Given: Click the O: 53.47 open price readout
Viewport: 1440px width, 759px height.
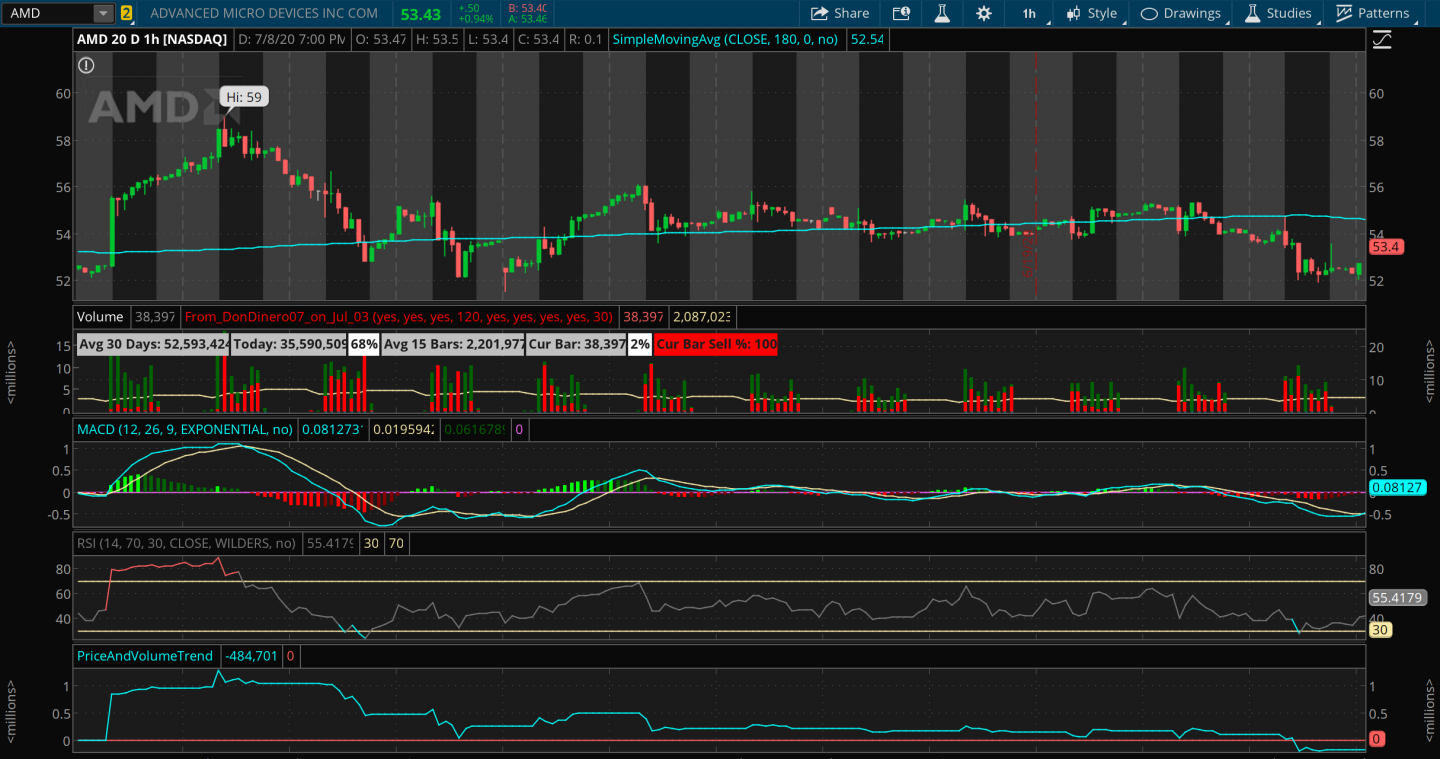Looking at the screenshot, I should click(x=379, y=39).
